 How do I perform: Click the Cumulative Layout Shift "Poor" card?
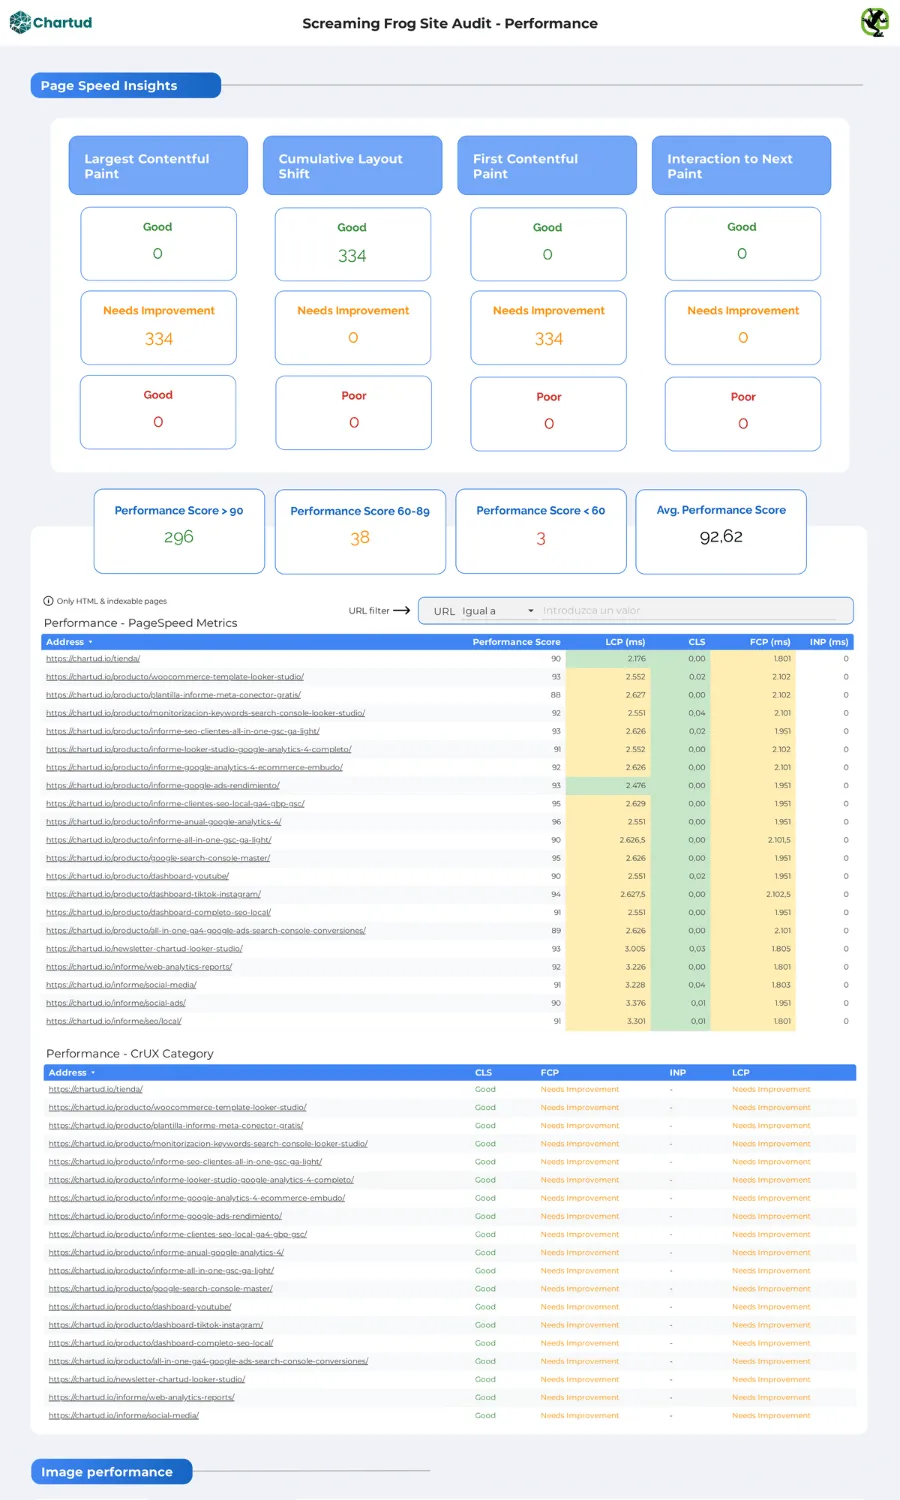coord(353,413)
